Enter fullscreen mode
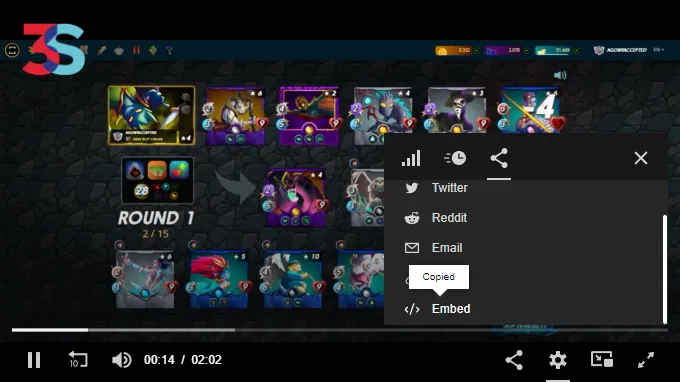680x382 pixels. [646, 360]
